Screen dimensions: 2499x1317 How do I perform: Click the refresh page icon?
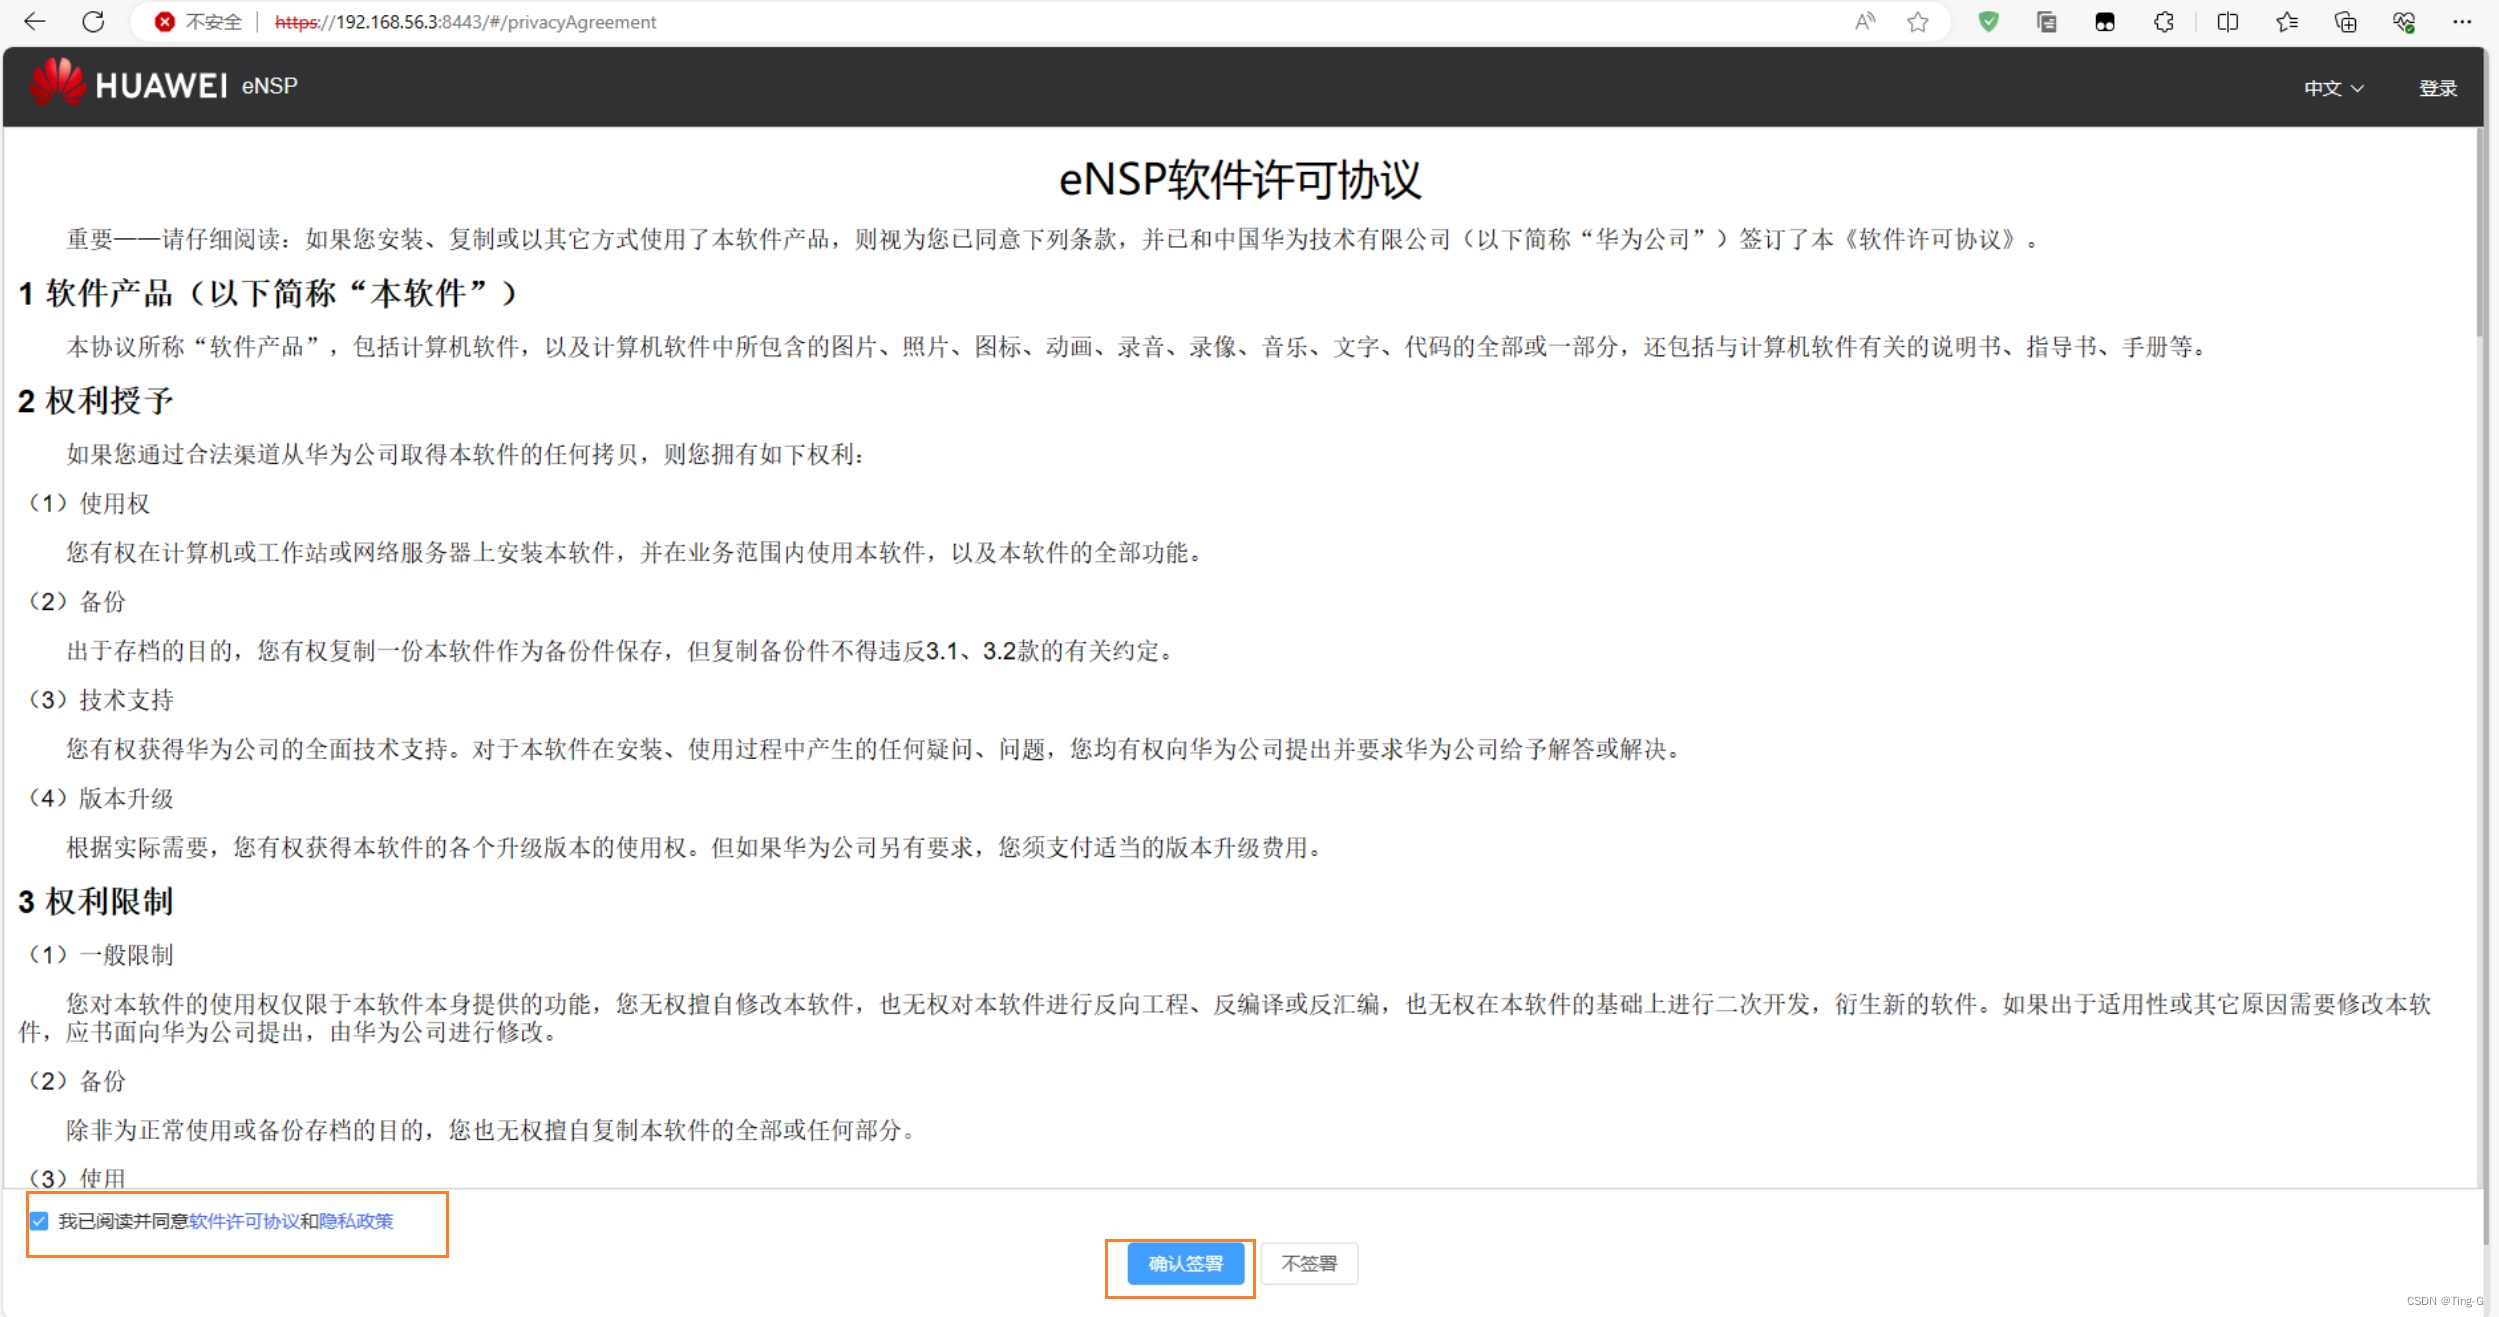tap(93, 22)
